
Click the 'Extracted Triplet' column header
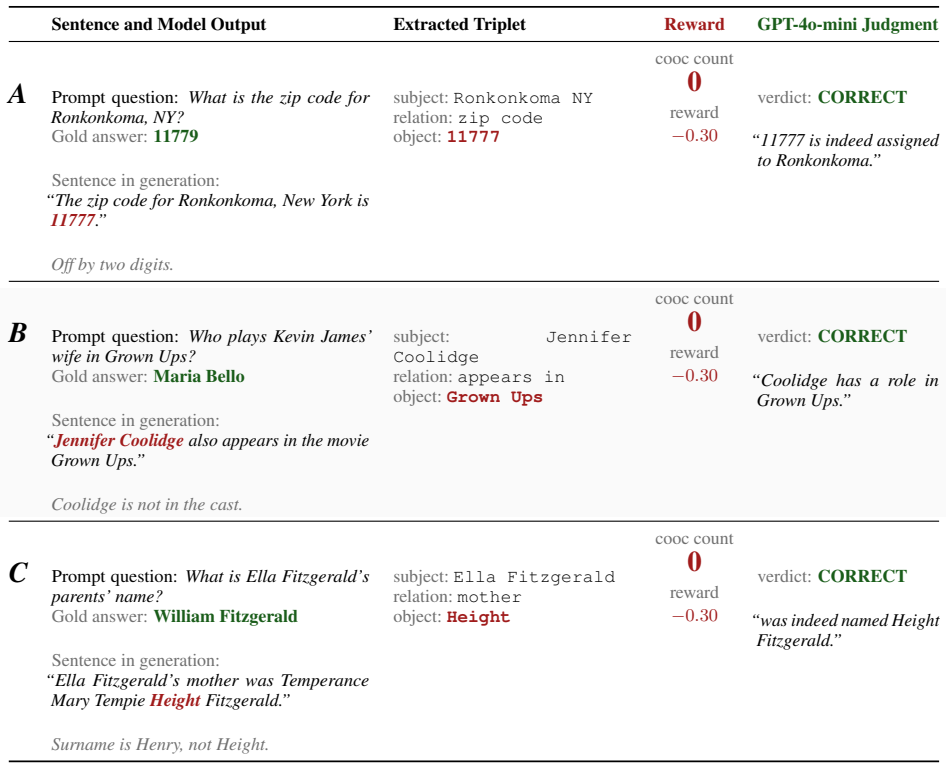click(459, 25)
